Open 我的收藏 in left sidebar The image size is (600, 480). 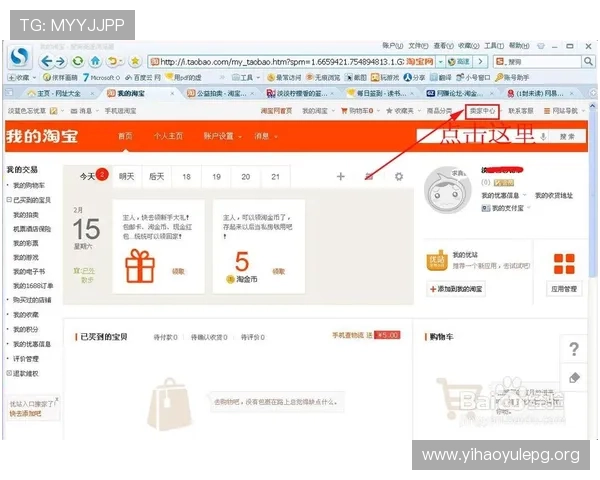(x=26, y=315)
